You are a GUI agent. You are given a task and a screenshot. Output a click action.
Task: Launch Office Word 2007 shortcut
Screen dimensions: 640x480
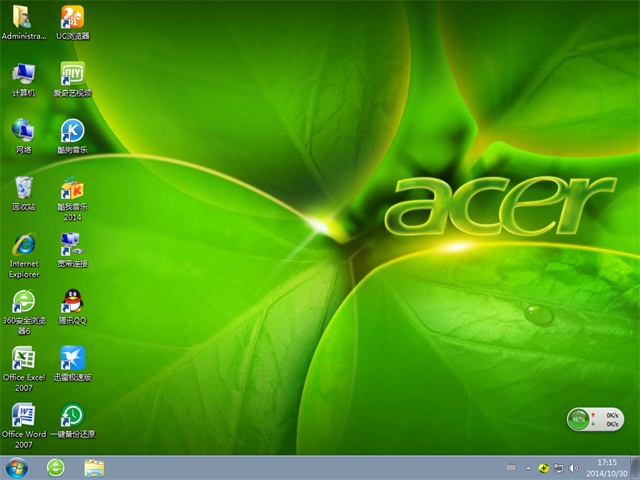tap(22, 415)
